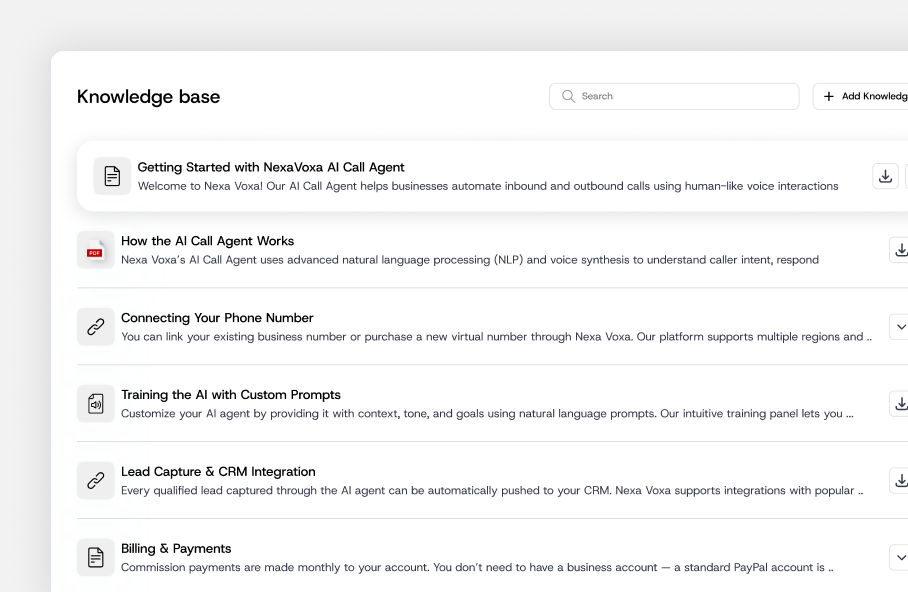This screenshot has height=592, width=908.
Task: Click description starting 'You can link your existing'
Action: tap(496, 337)
